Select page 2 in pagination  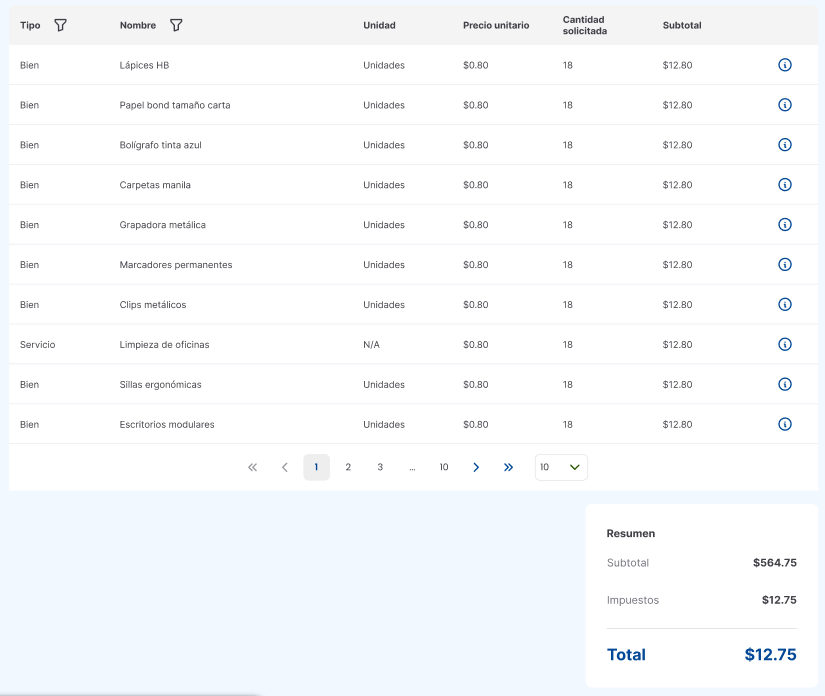(348, 467)
